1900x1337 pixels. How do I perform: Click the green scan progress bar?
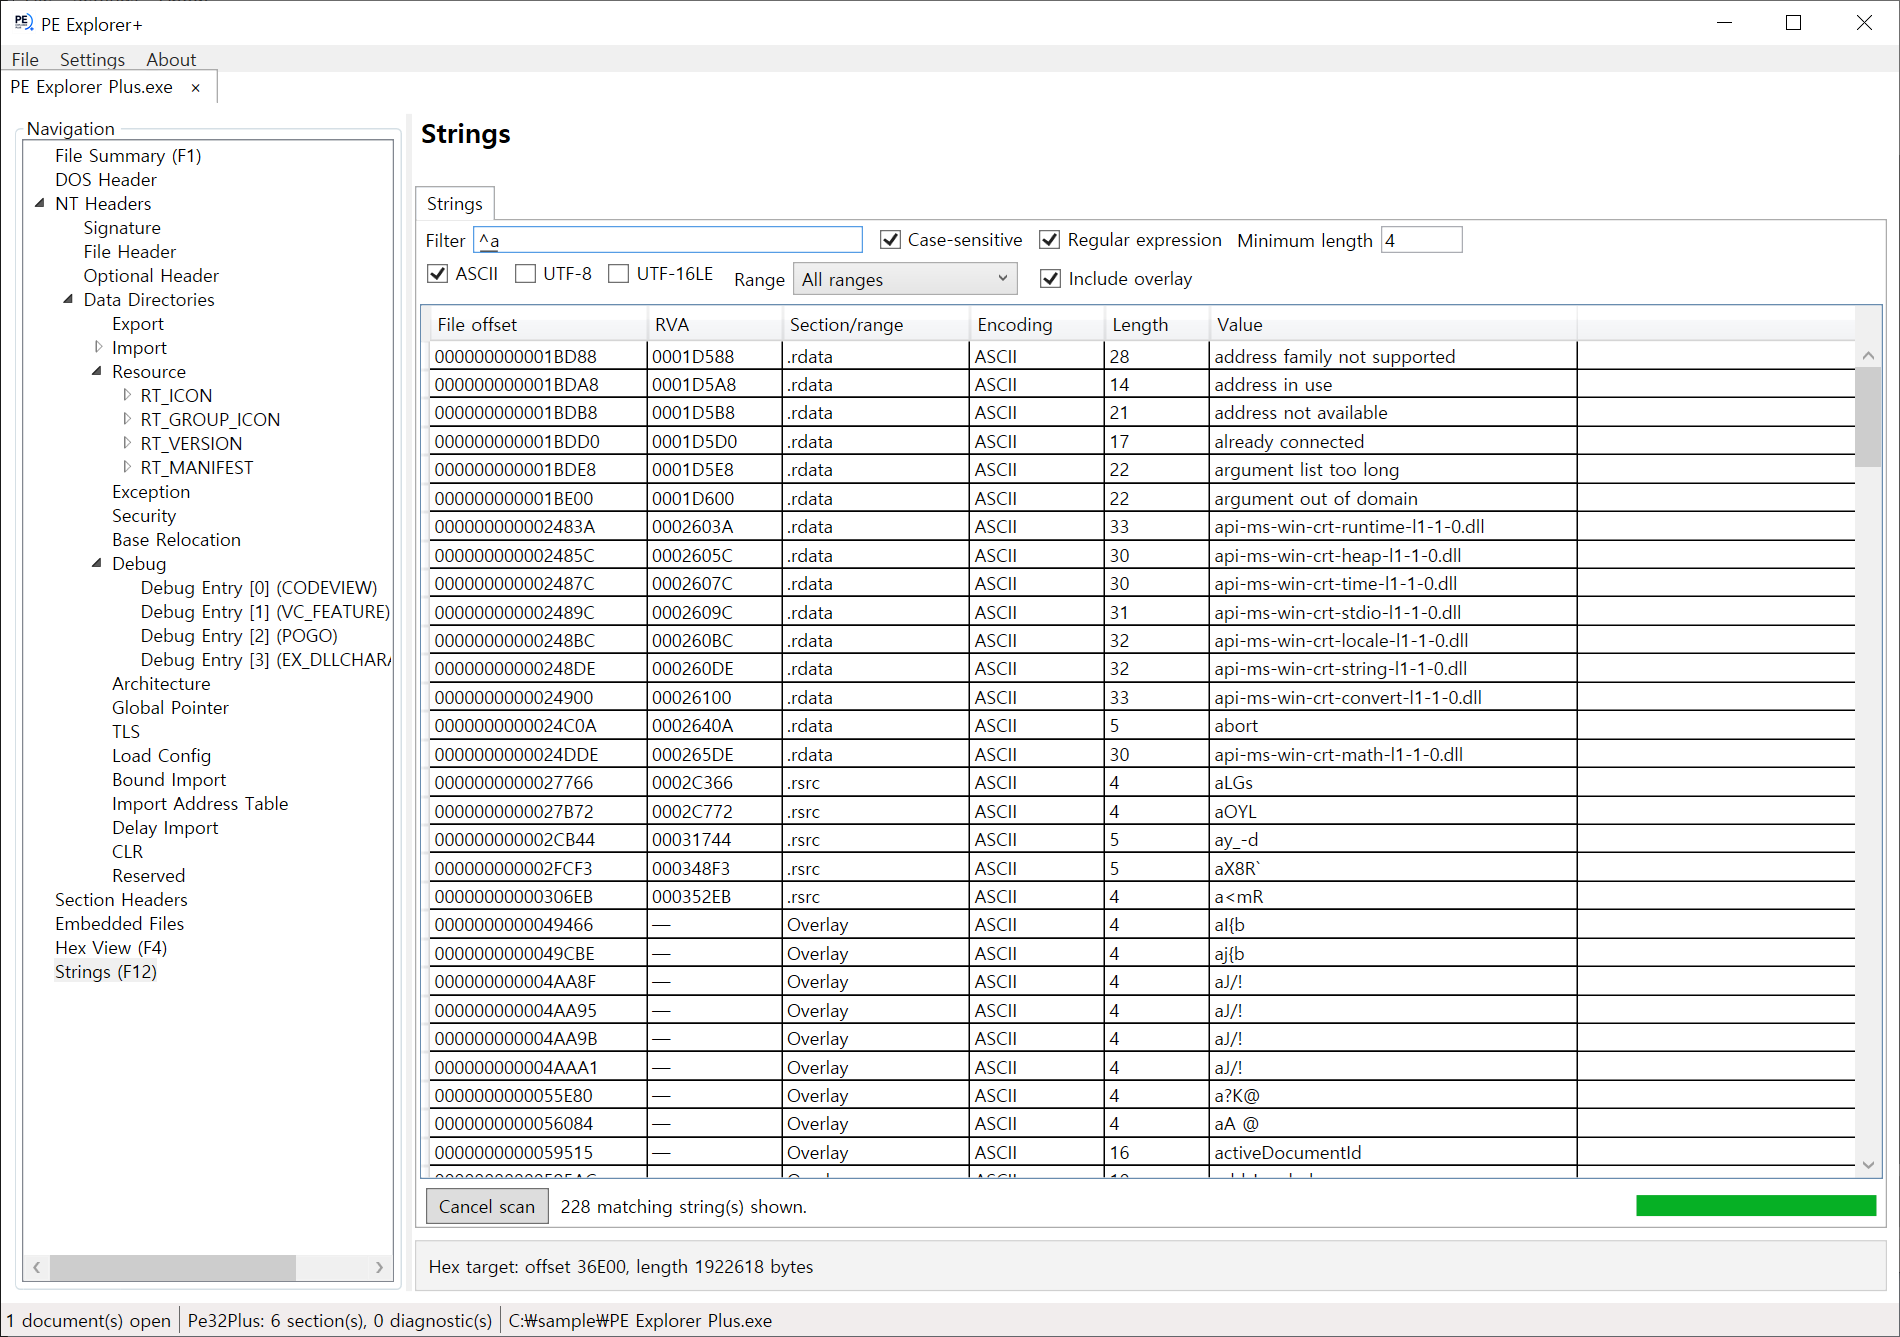point(1756,1206)
